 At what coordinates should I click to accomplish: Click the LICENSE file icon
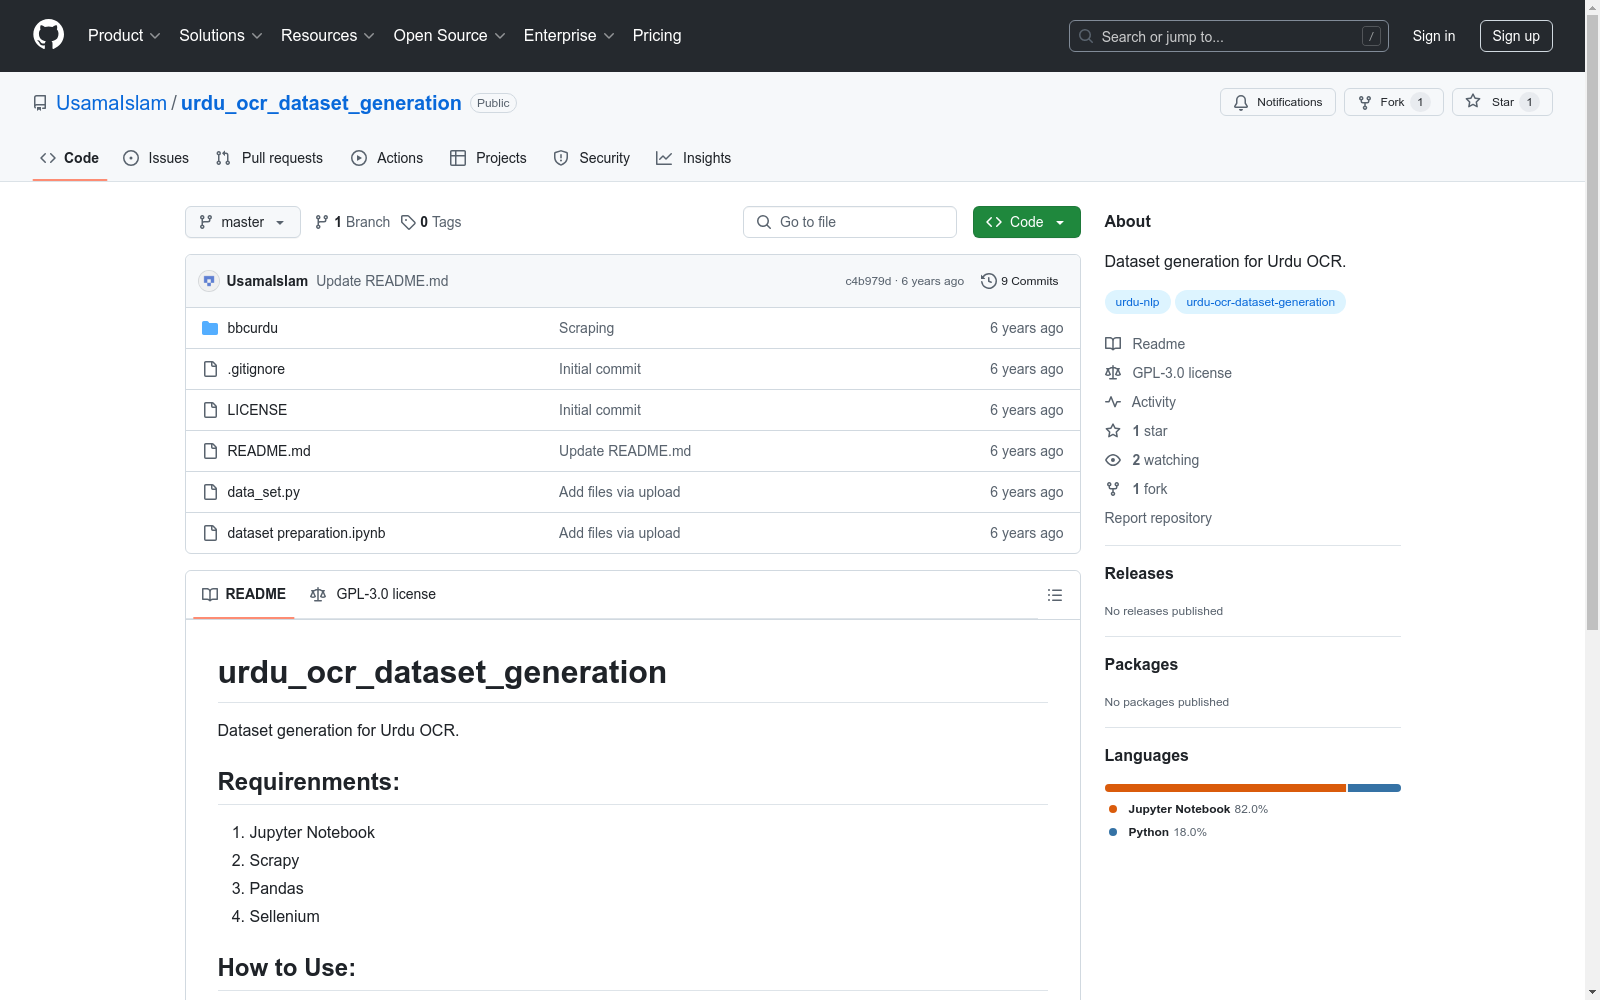coord(210,410)
